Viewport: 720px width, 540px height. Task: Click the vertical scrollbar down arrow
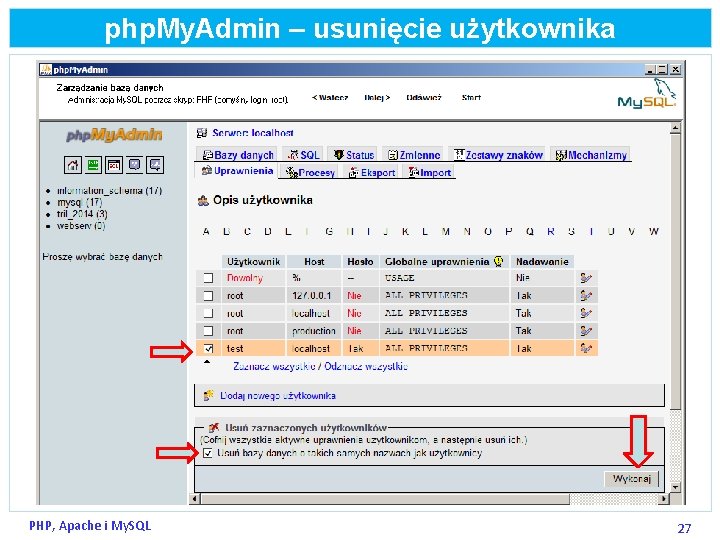pyautogui.click(x=675, y=487)
